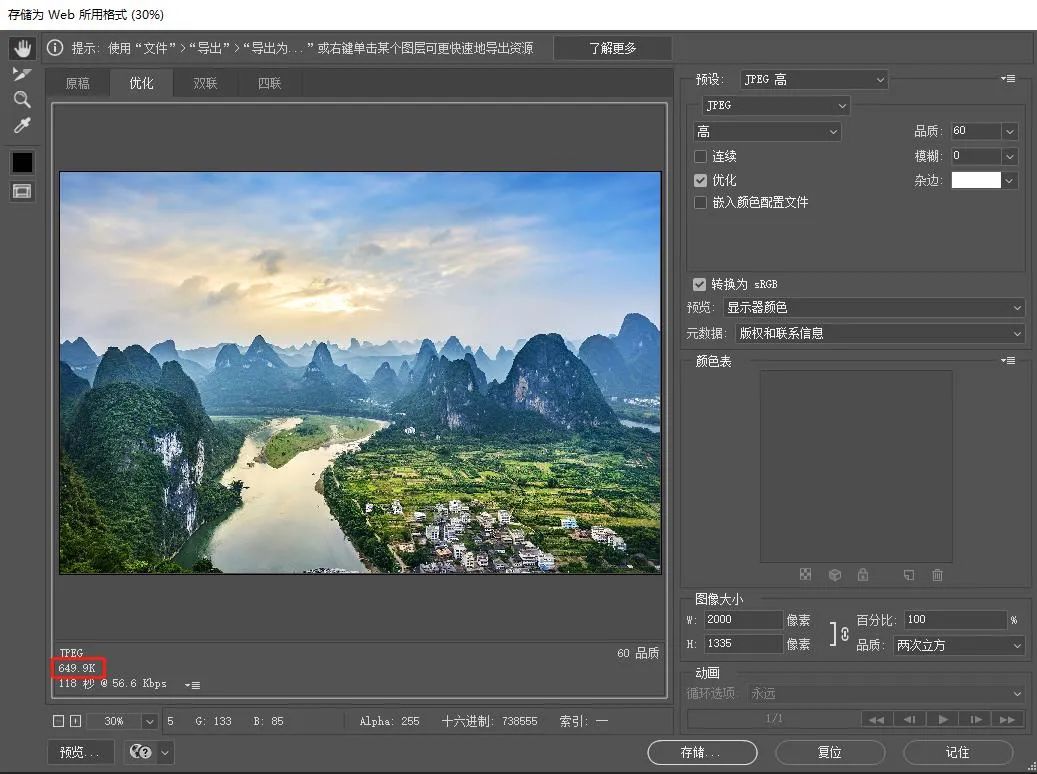The height and width of the screenshot is (774, 1037).
Task: Open the 预设 JPEG 高 dropdown
Action: pyautogui.click(x=813, y=79)
